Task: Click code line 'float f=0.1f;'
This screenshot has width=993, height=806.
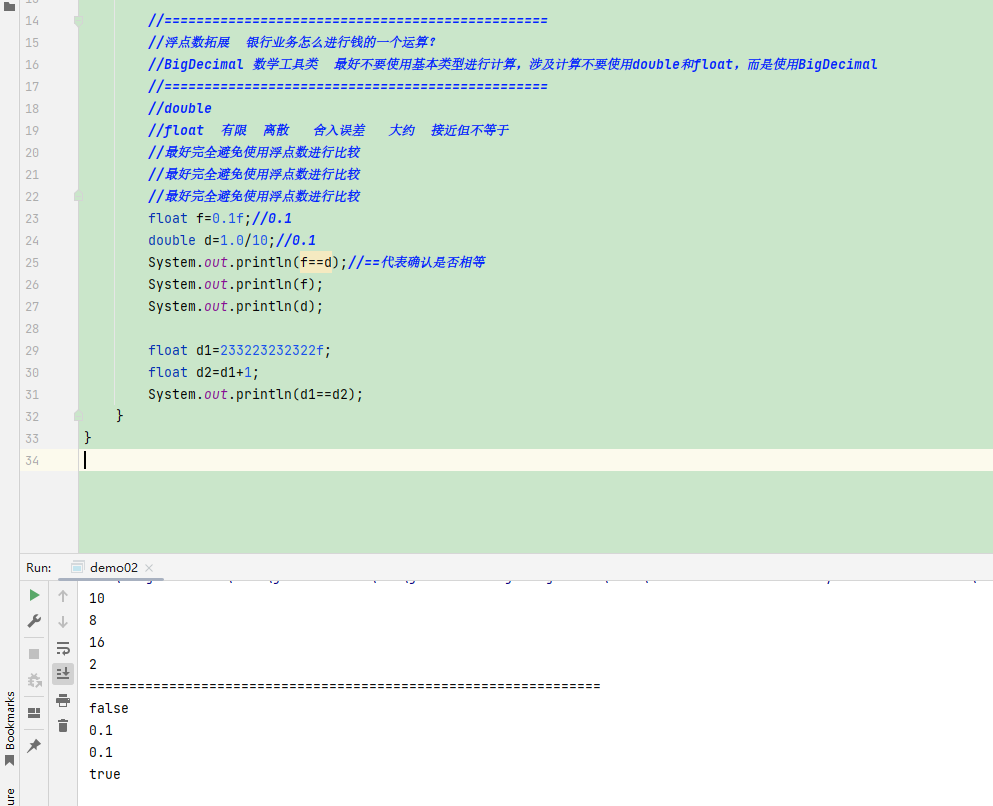Action: click(x=199, y=218)
